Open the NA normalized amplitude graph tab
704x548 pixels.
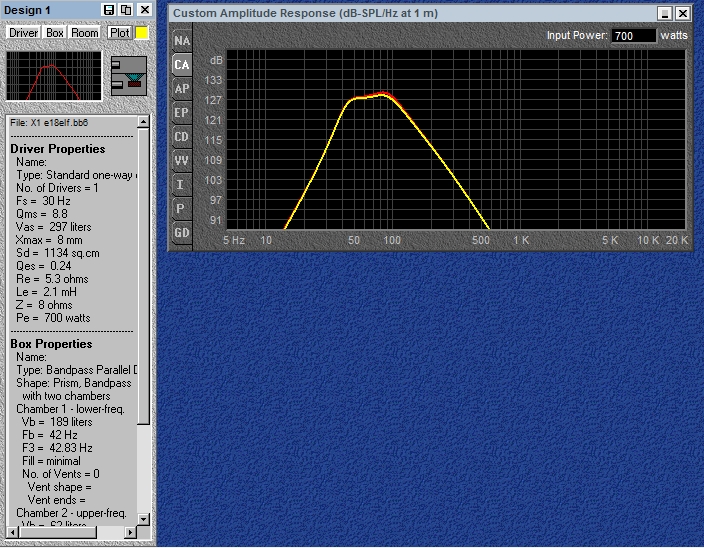click(x=182, y=41)
